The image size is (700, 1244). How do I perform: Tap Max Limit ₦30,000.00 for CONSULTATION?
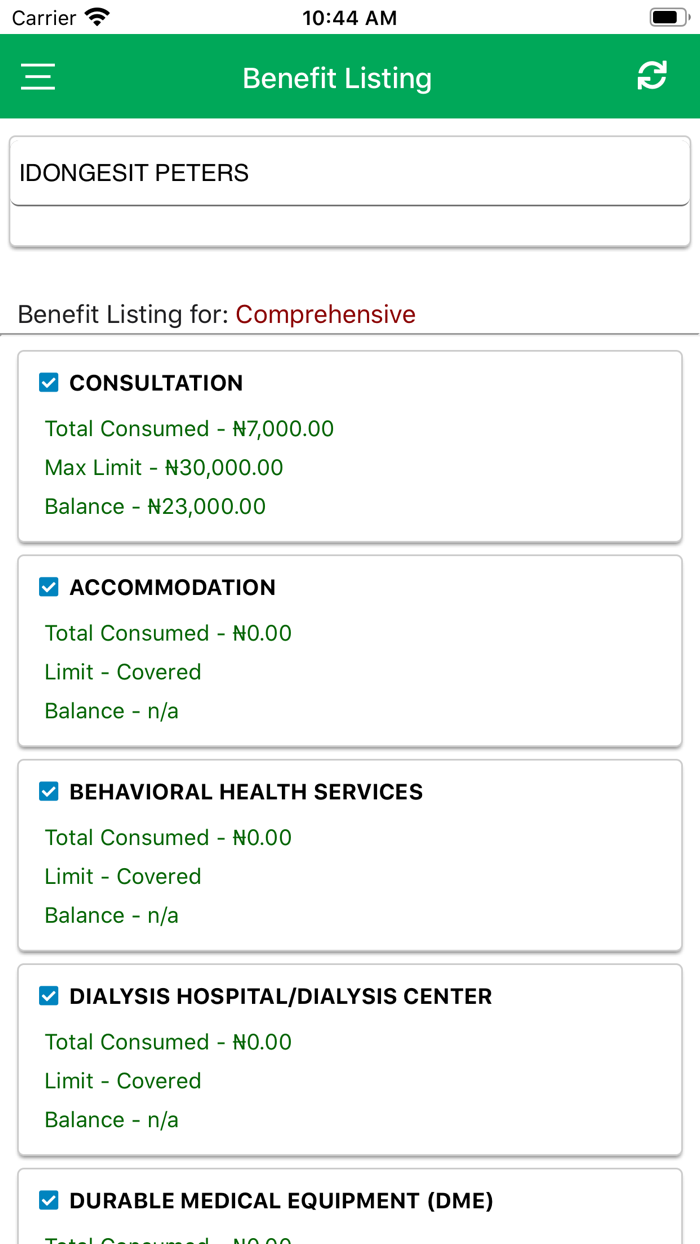pos(163,467)
